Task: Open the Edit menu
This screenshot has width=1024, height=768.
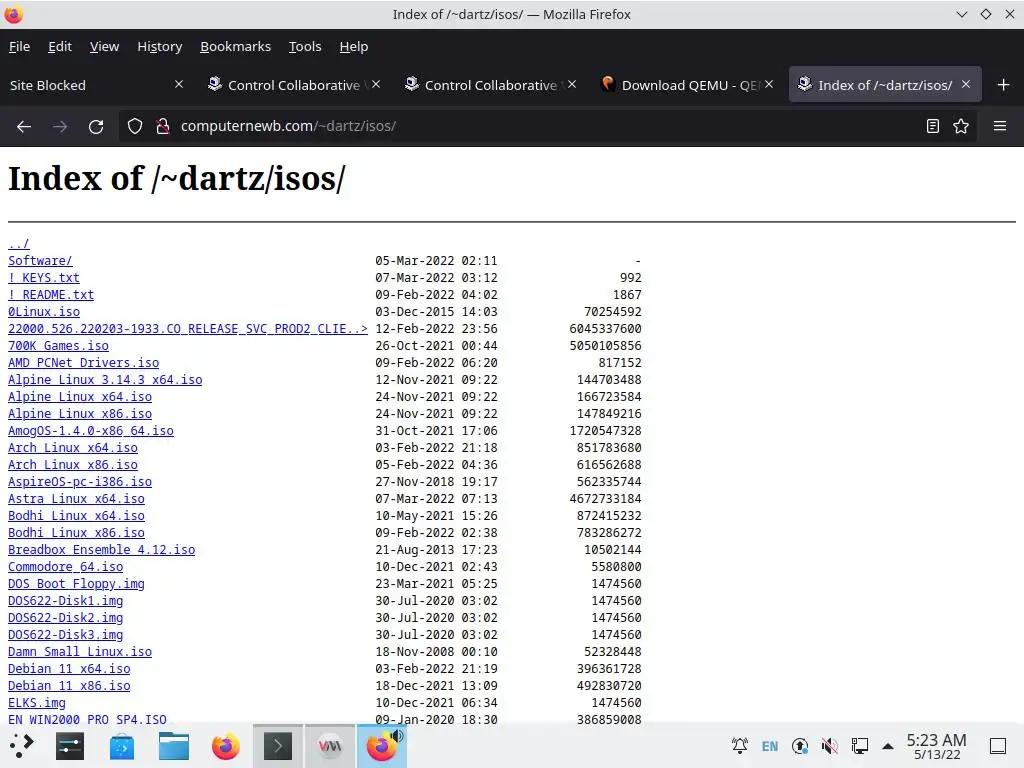Action: coord(60,46)
